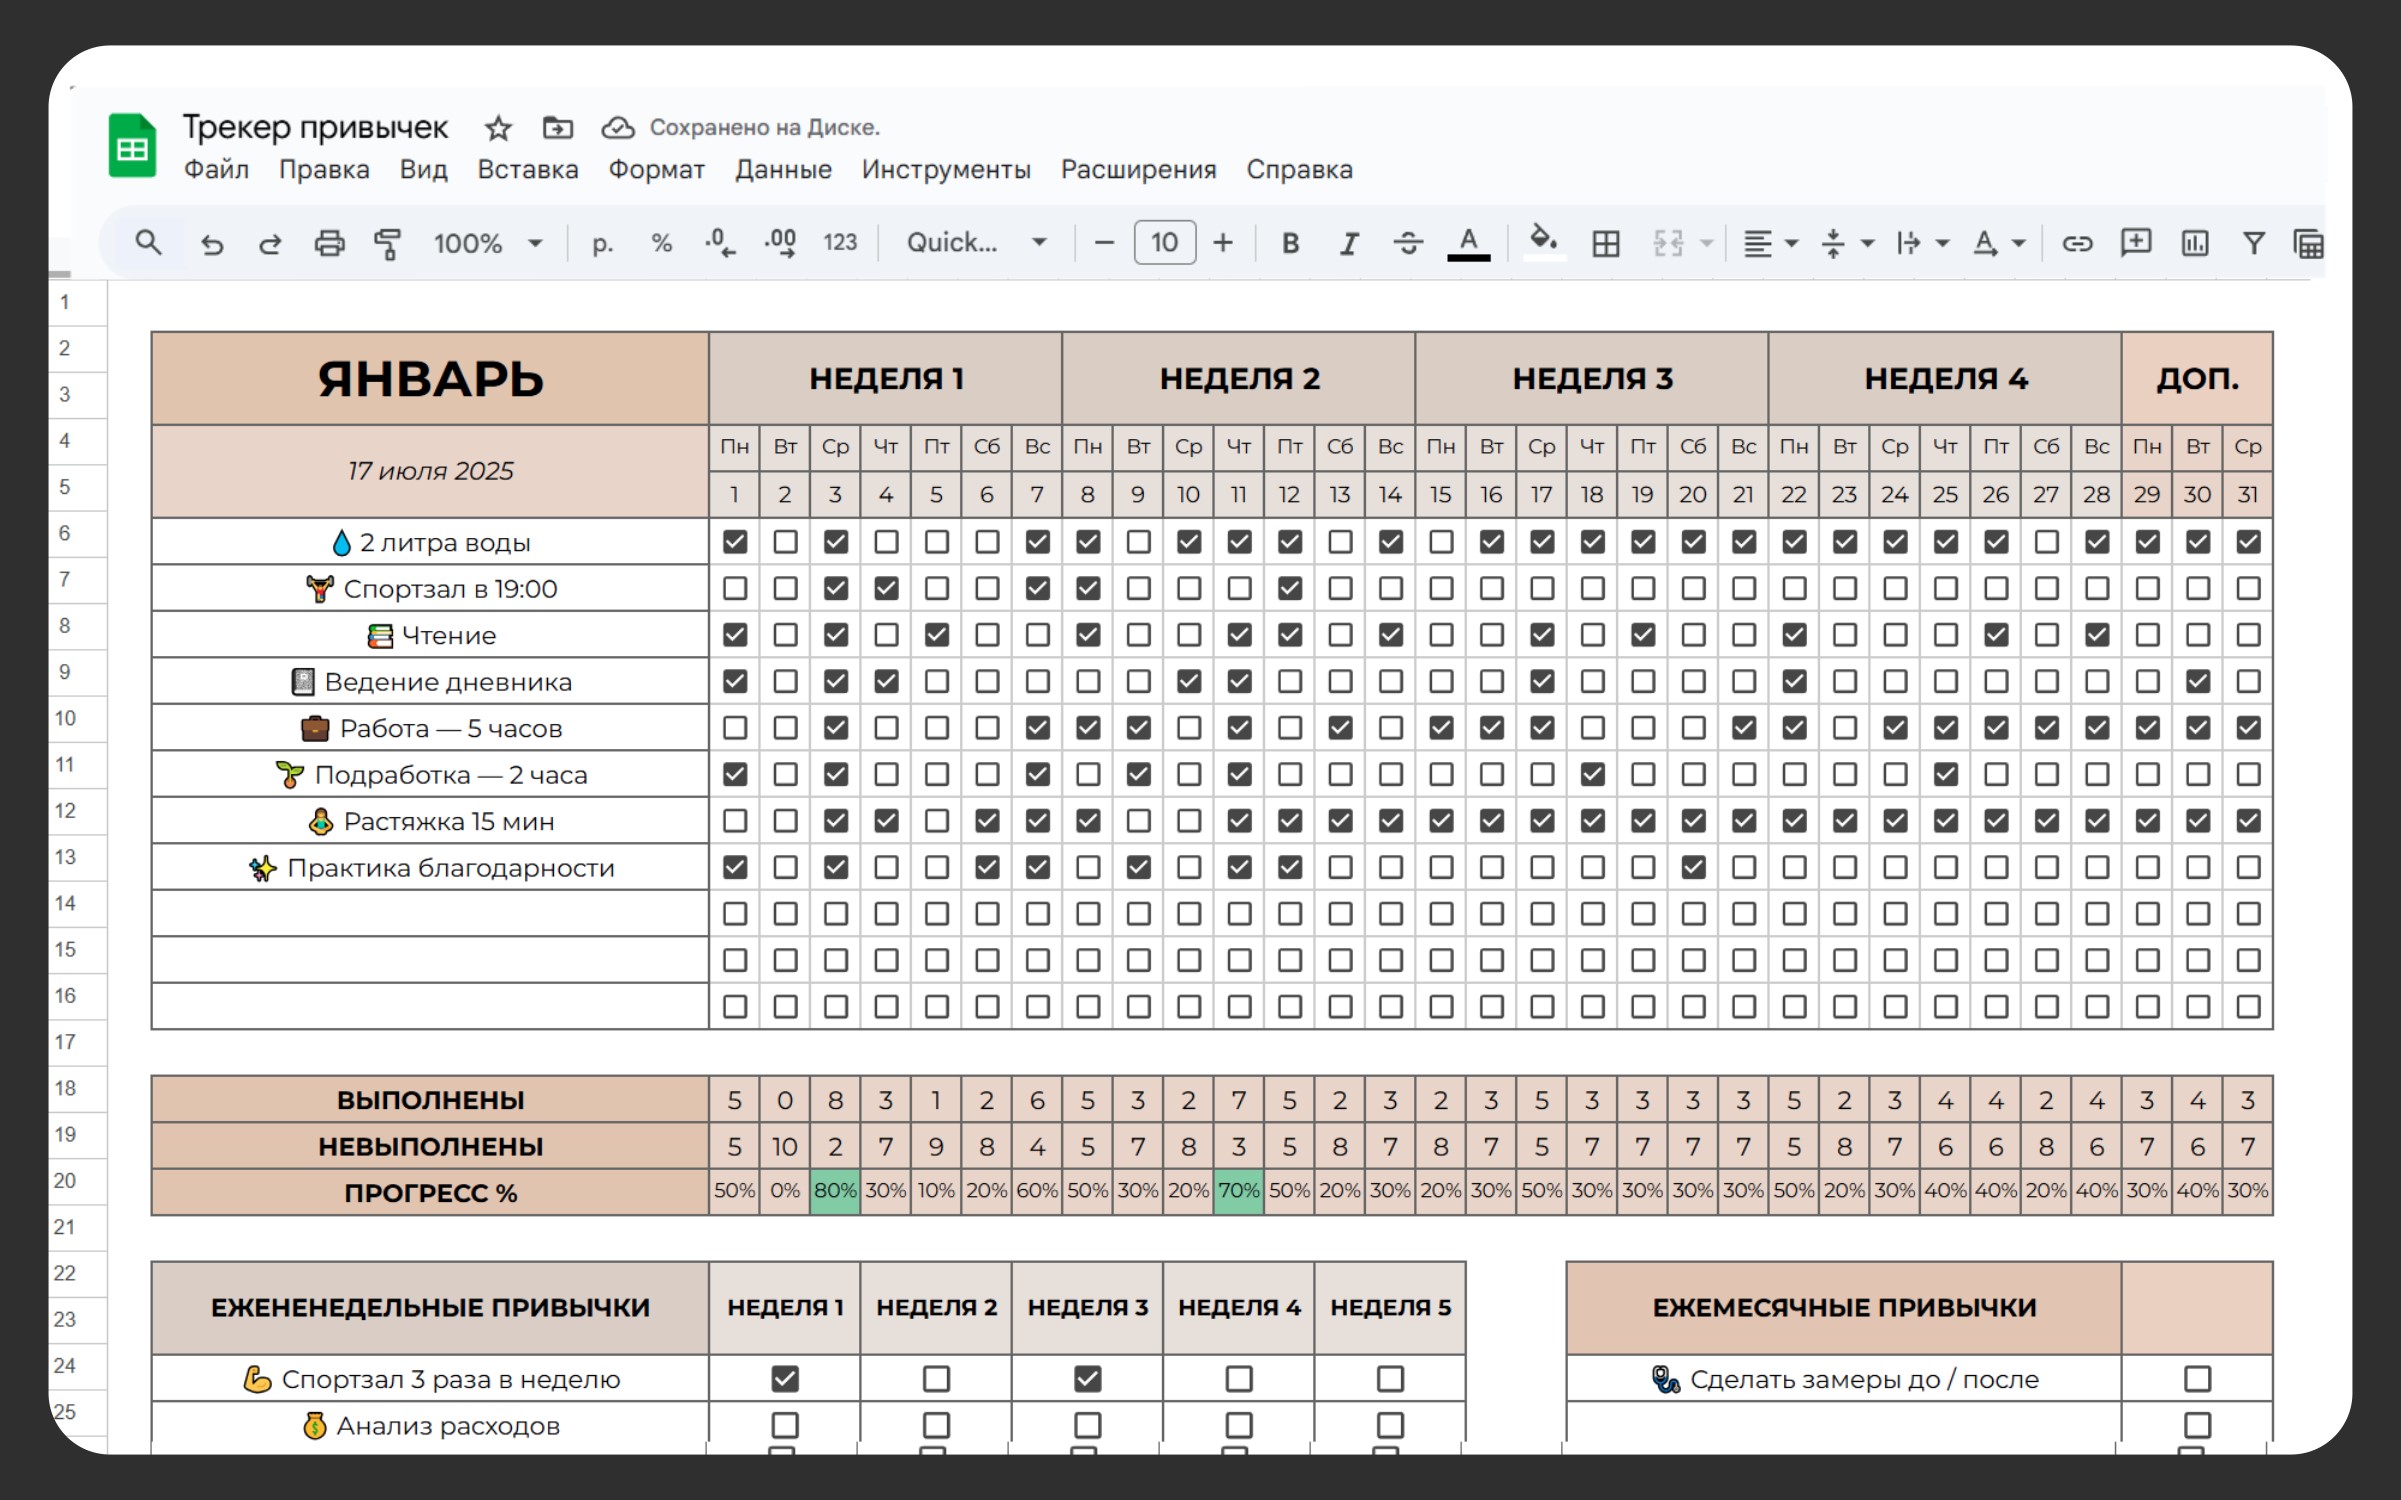Toggle bold formatting
This screenshot has height=1500, width=2401.
point(1291,243)
